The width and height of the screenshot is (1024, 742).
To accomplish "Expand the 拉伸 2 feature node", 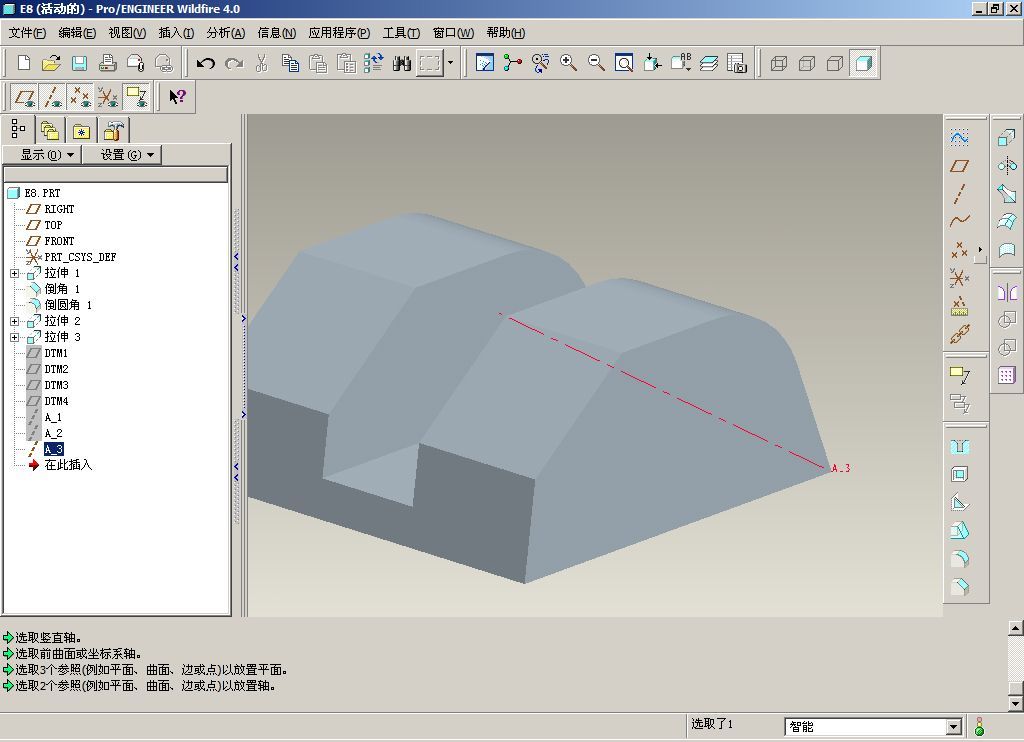I will click(14, 321).
